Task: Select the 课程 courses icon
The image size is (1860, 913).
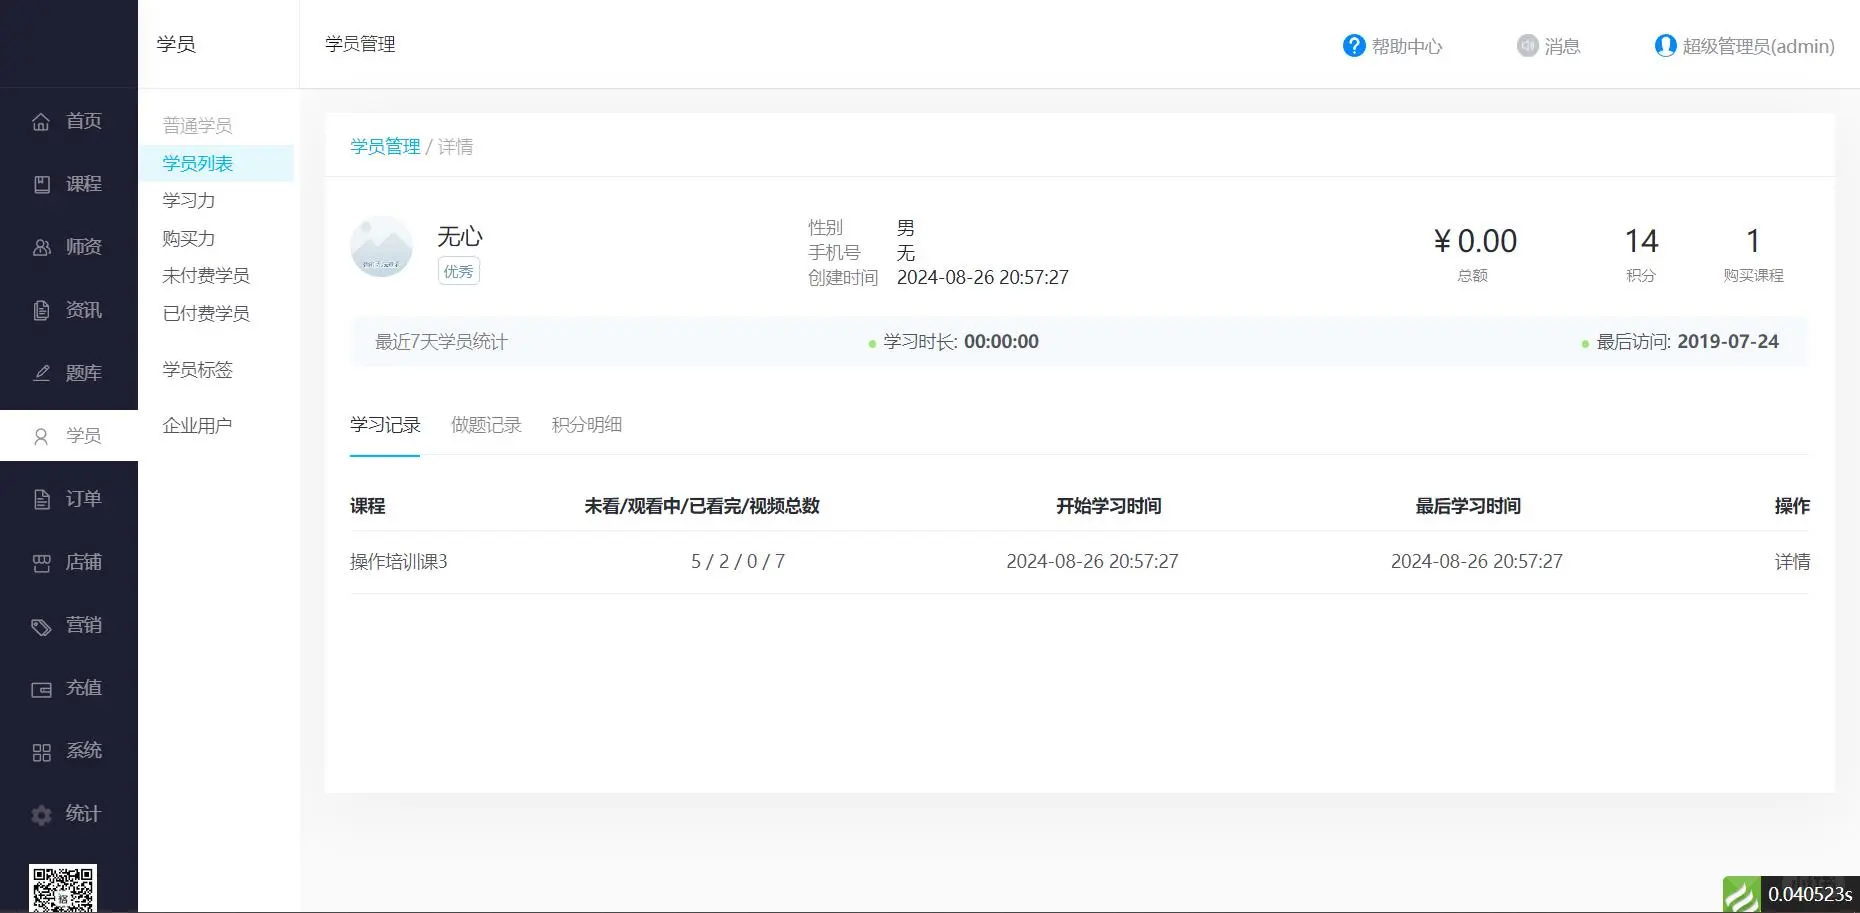Action: pyautogui.click(x=41, y=183)
